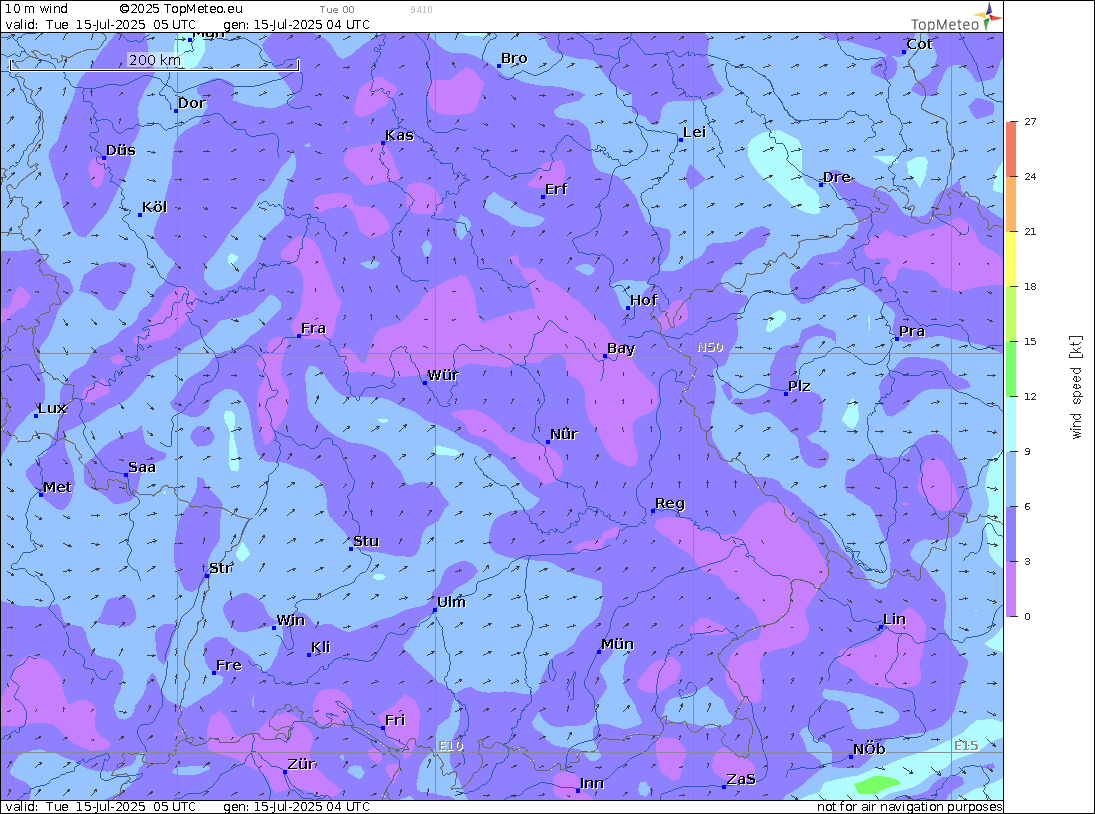Click the Fra city label
This screenshot has height=814, width=1095.
coord(313,328)
